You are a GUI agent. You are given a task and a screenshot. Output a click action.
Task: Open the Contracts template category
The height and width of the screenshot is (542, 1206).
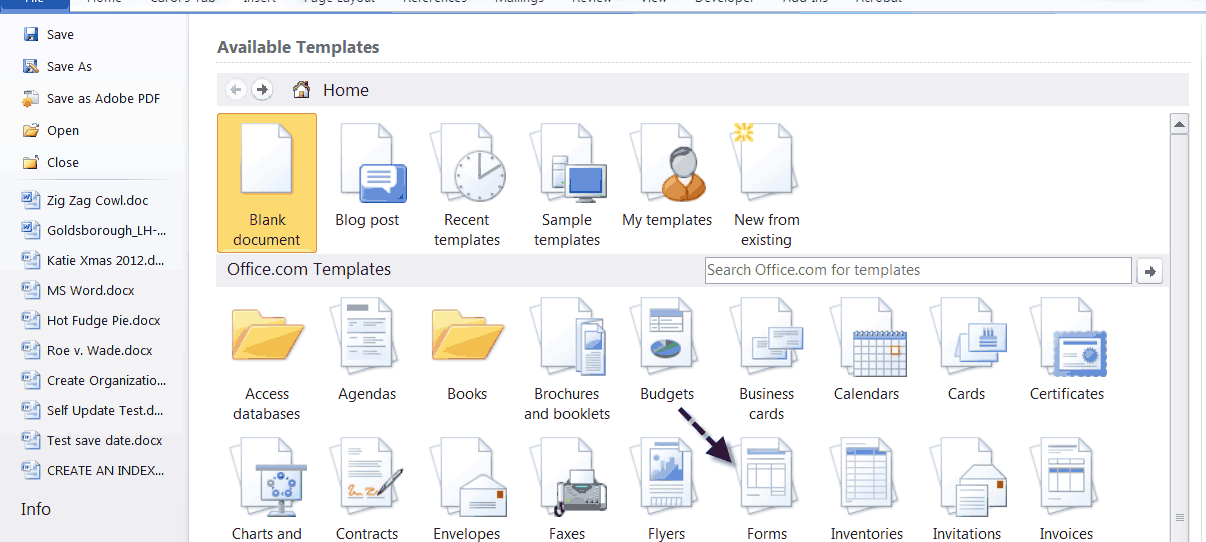pyautogui.click(x=367, y=490)
